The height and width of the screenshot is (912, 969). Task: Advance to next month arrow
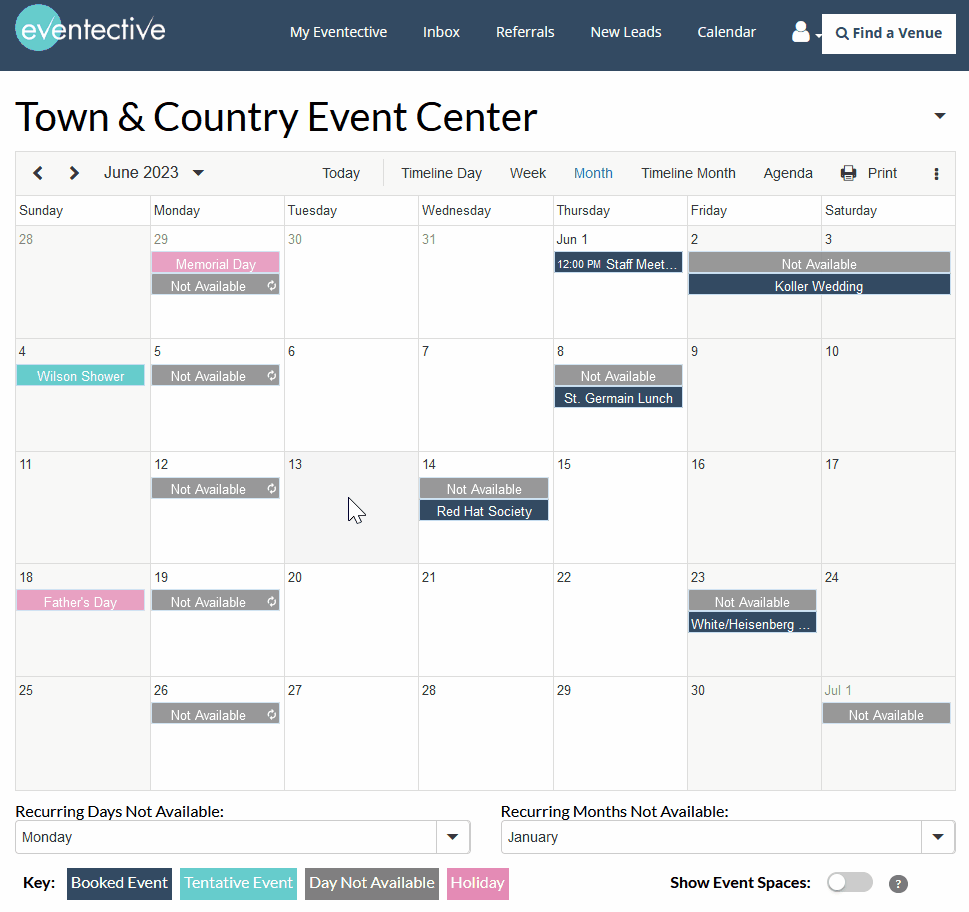(74, 173)
